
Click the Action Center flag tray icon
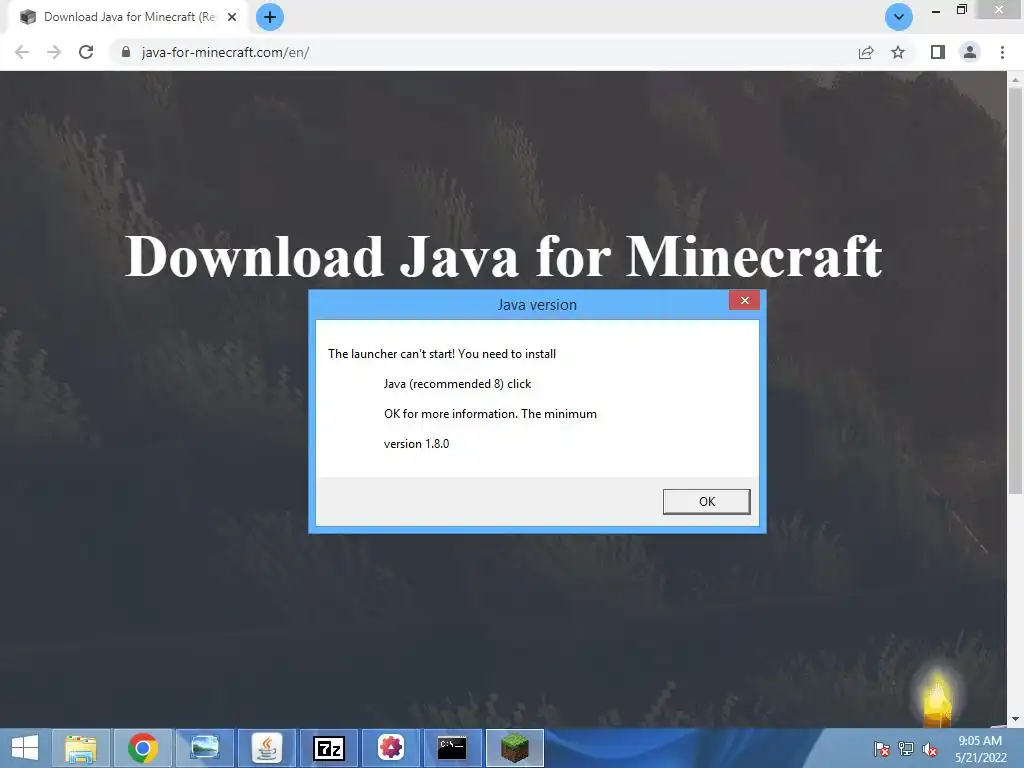coord(882,749)
